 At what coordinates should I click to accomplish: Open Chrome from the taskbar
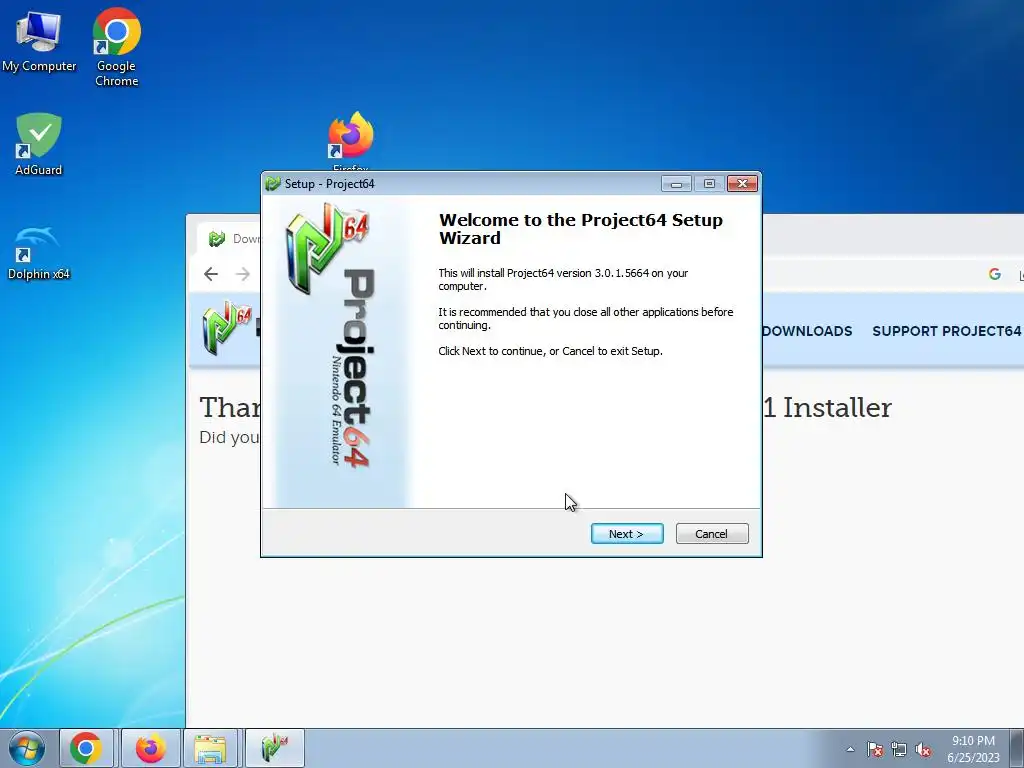(x=86, y=748)
